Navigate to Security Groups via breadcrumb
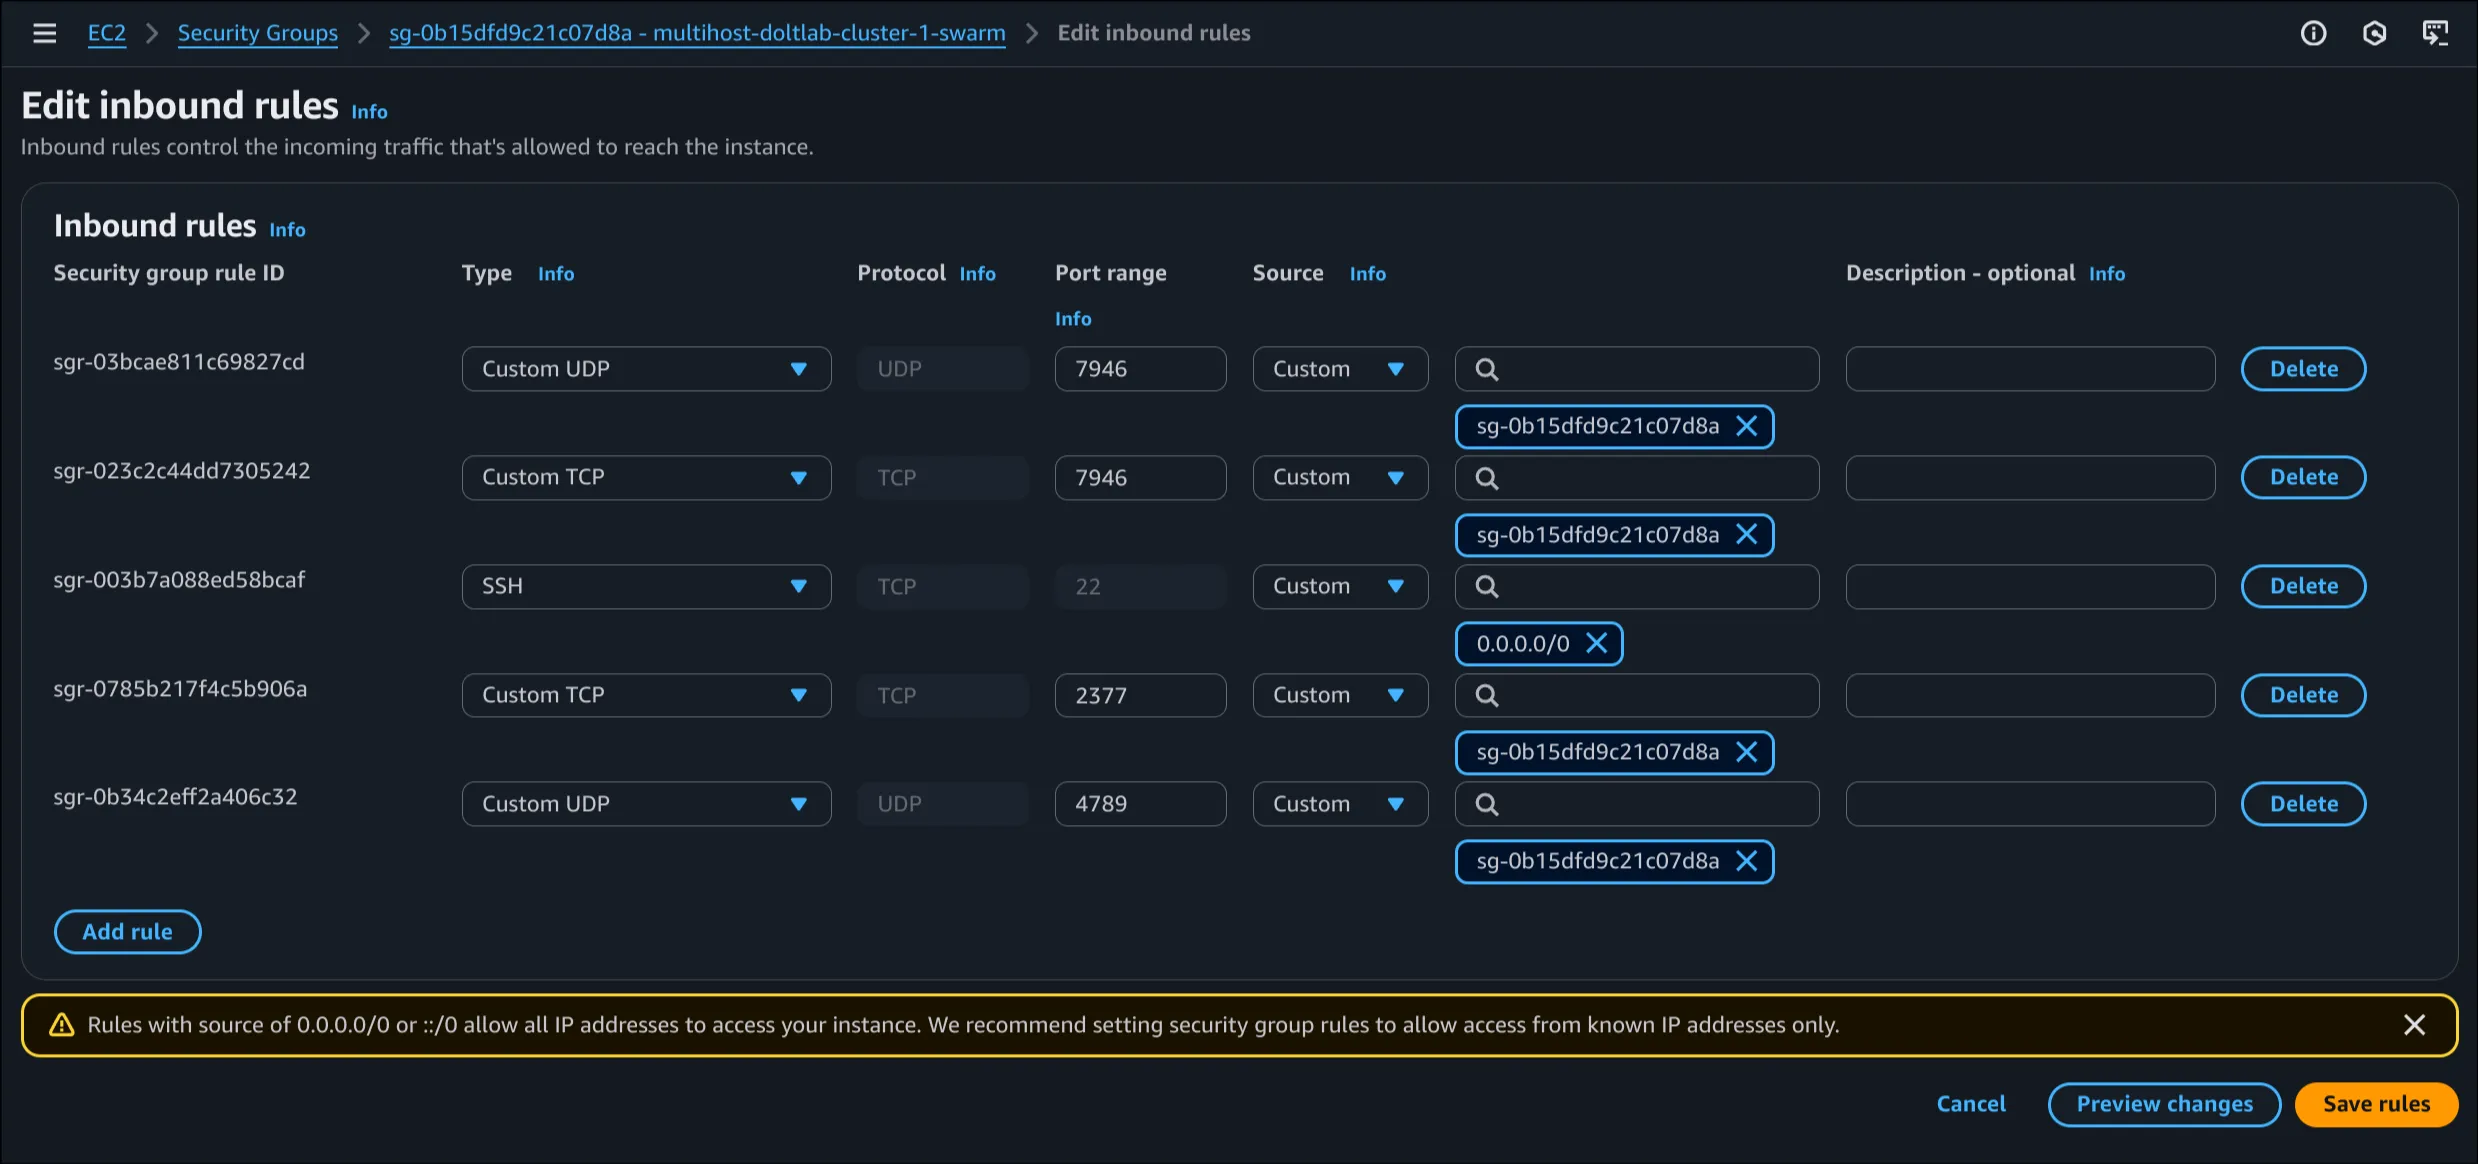The width and height of the screenshot is (2478, 1164). click(257, 33)
